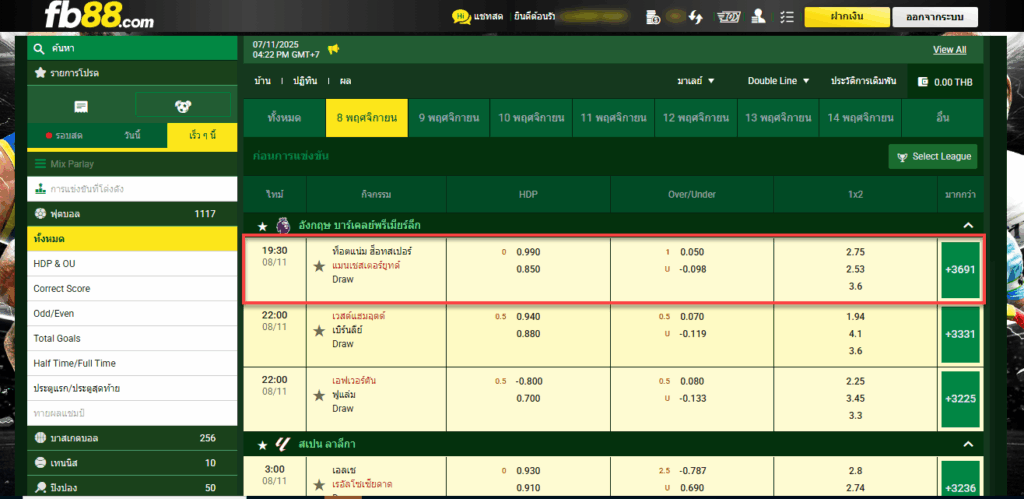Expand +3331 more markets for West Ham match
Viewport: 1024px width, 499px height.
(960, 334)
